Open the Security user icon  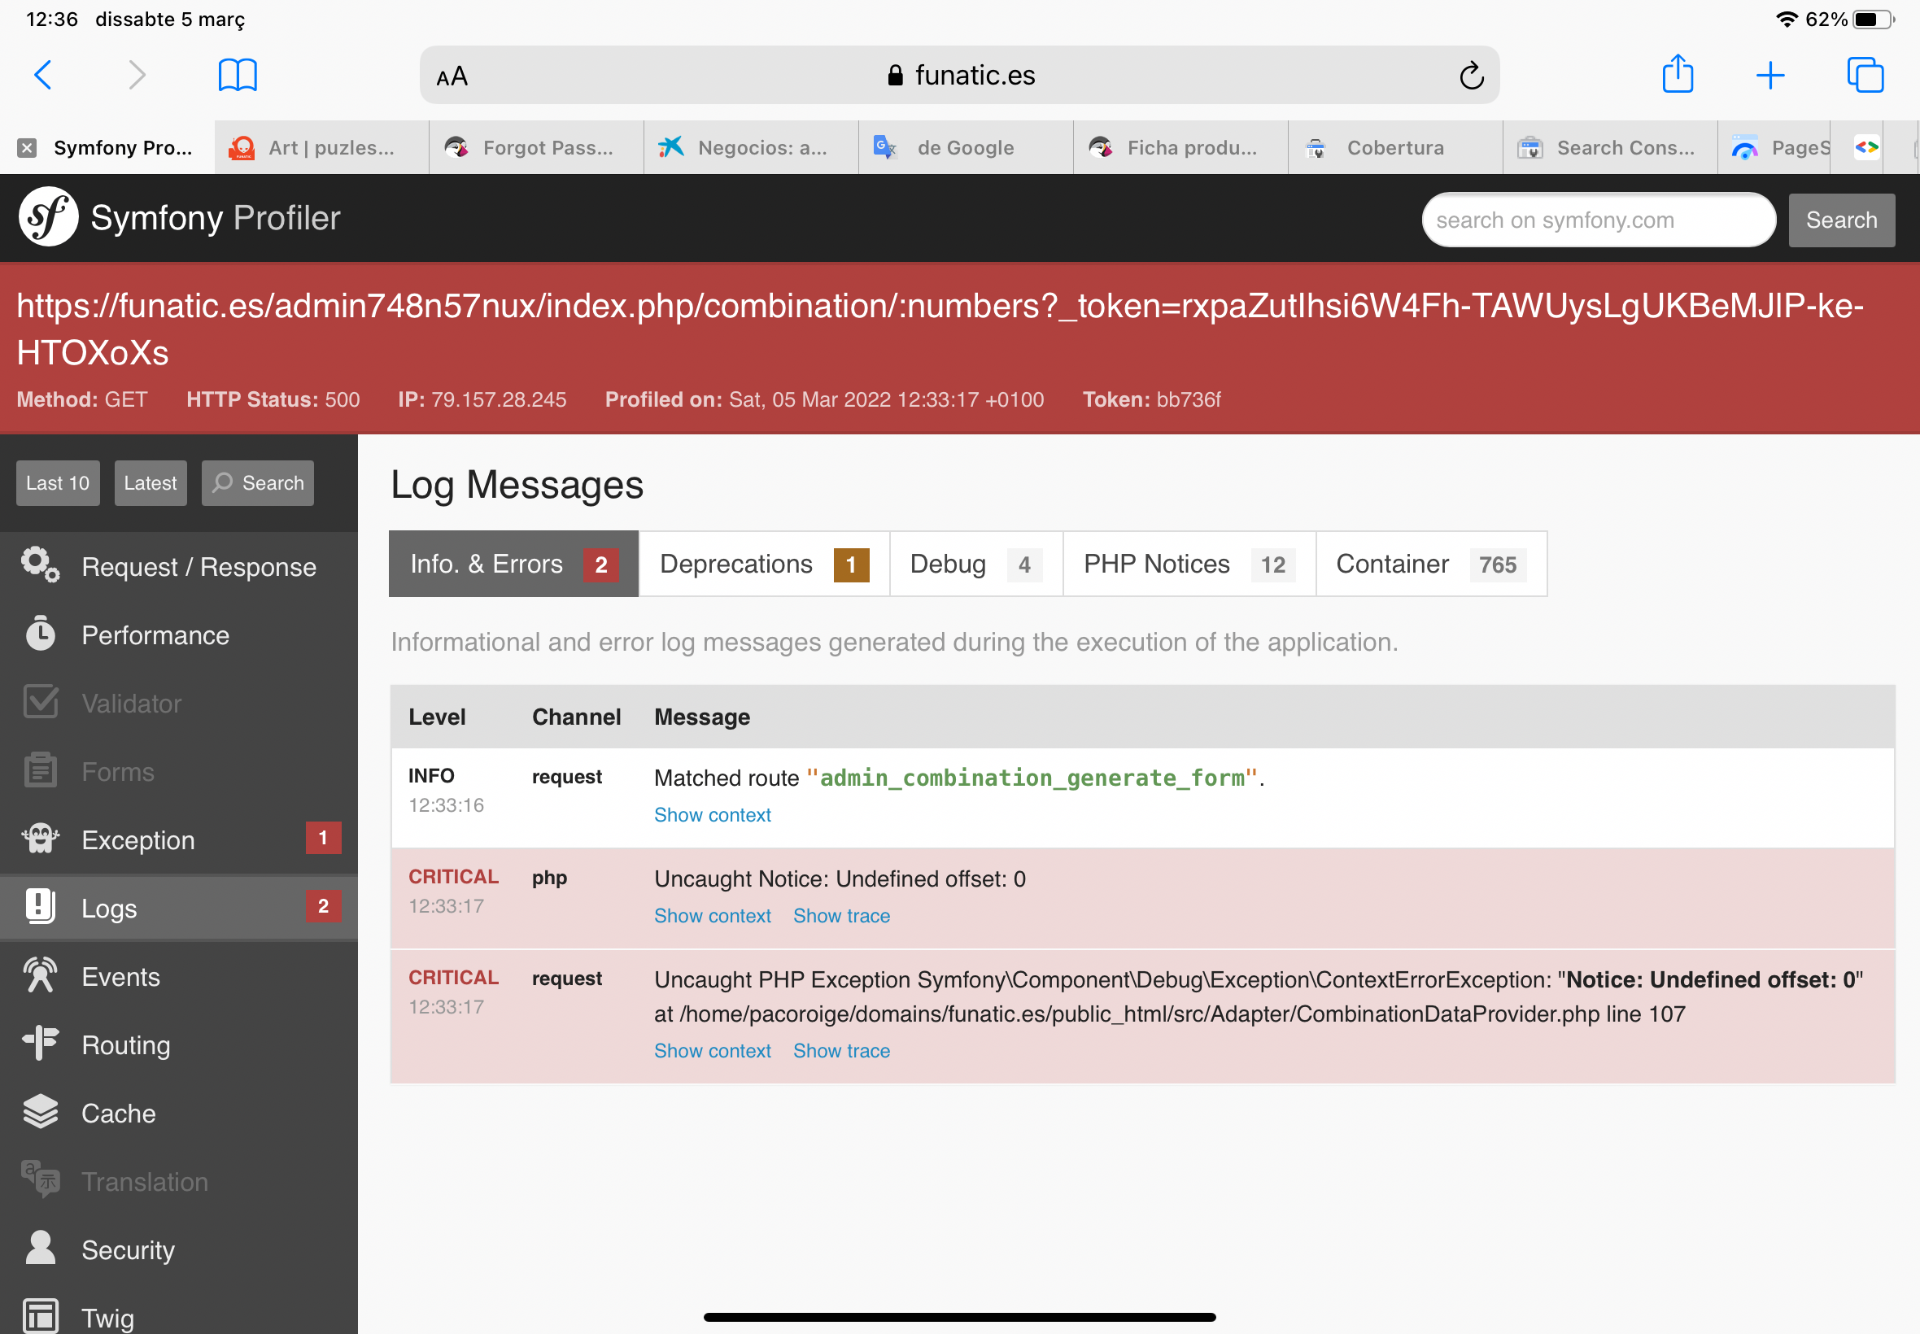coord(40,1249)
